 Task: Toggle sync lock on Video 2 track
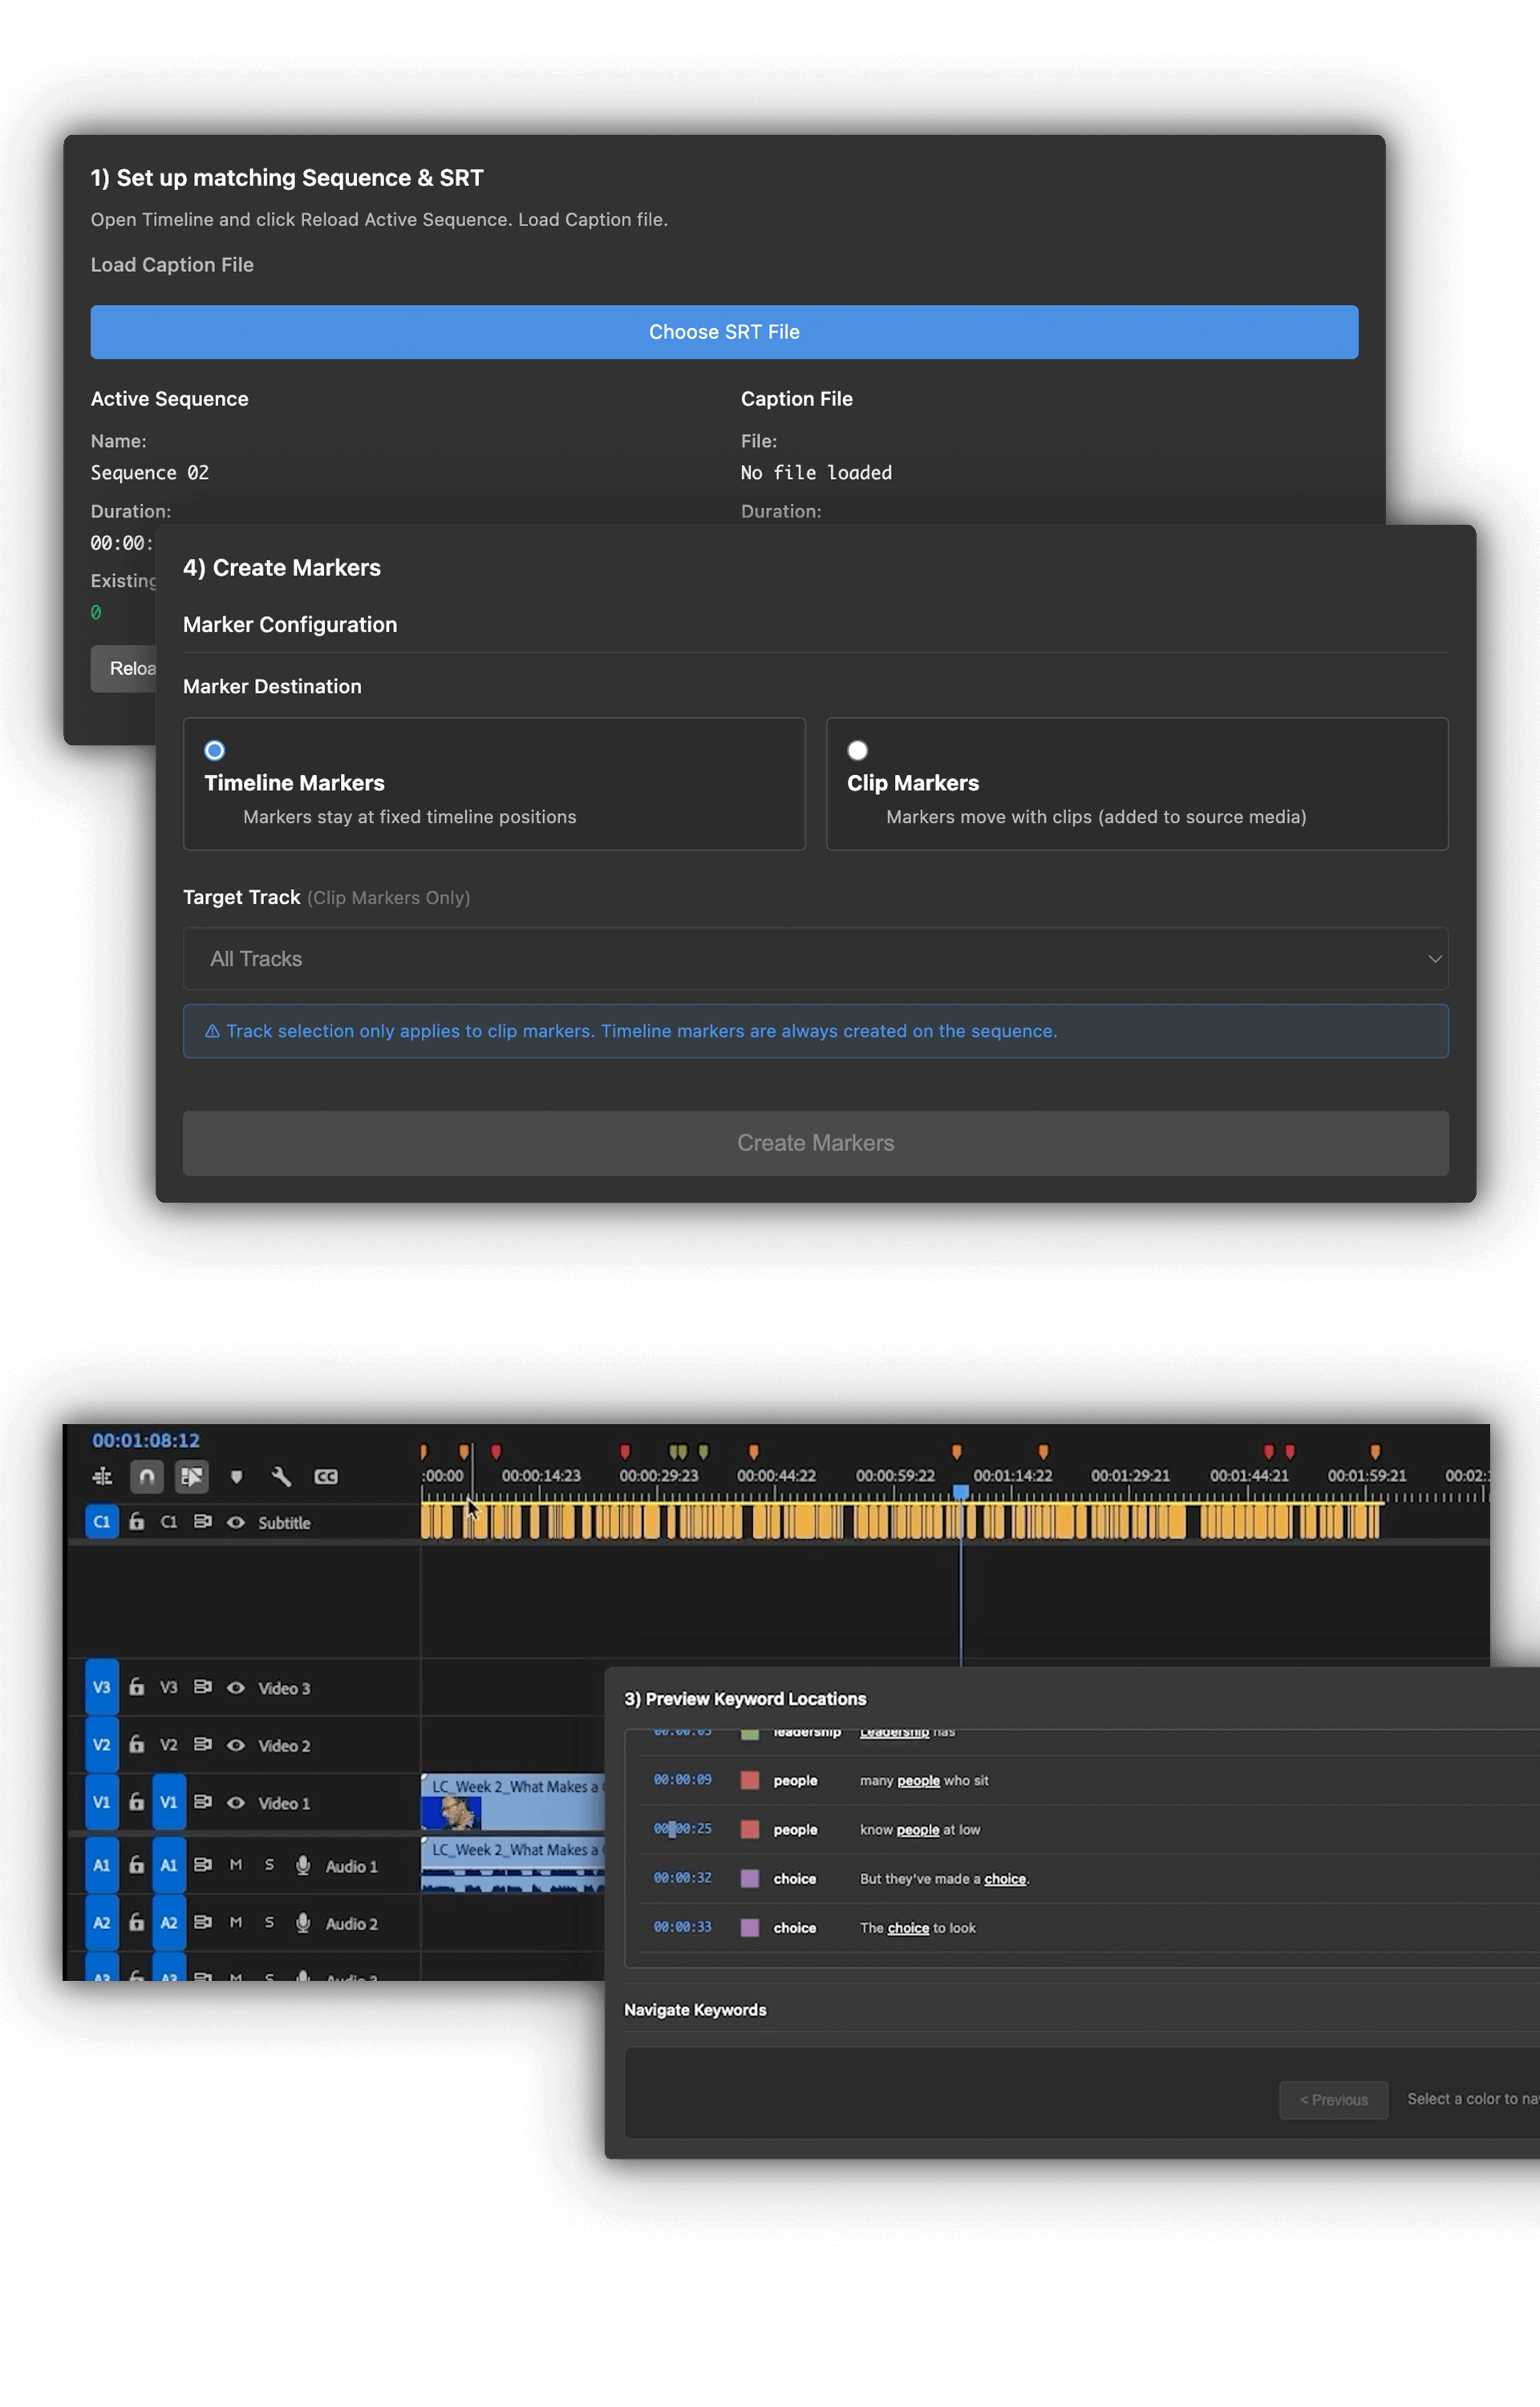pyautogui.click(x=202, y=1744)
